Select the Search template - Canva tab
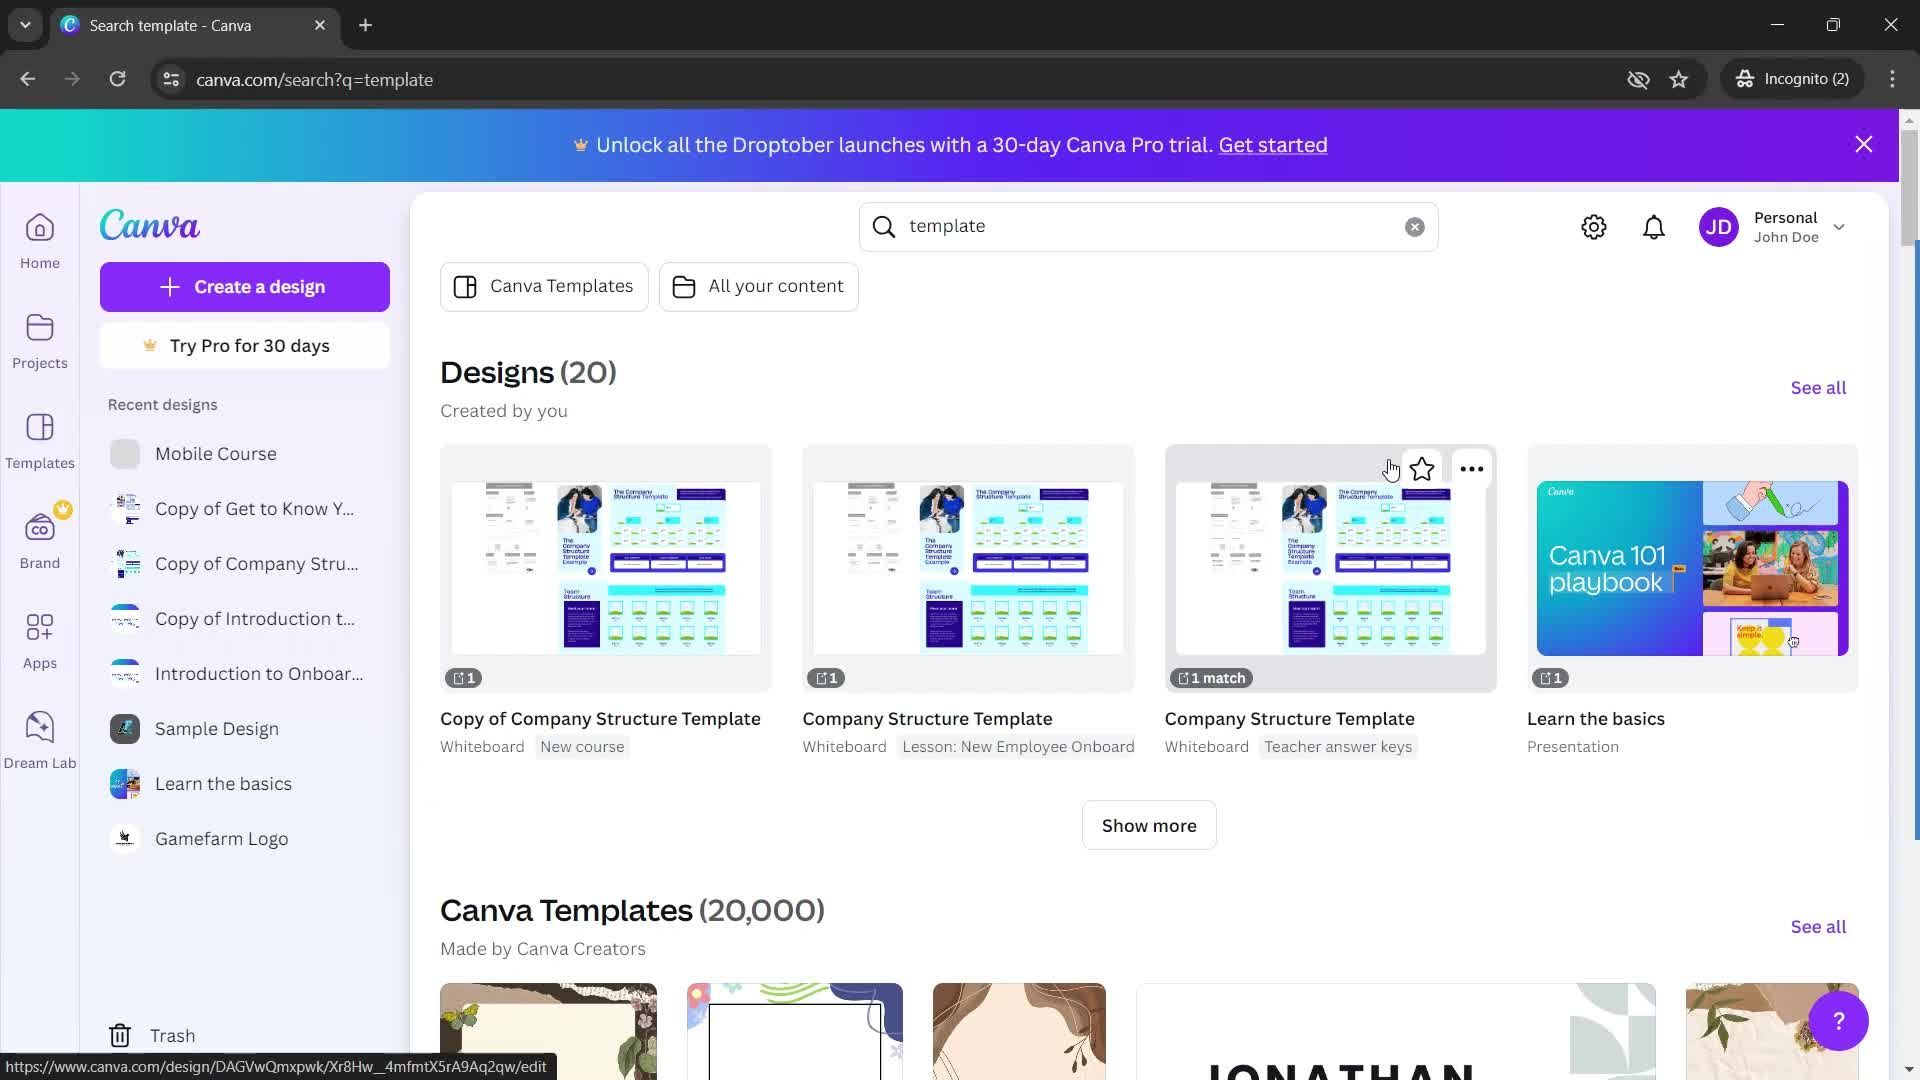This screenshot has width=1920, height=1080. [x=194, y=25]
